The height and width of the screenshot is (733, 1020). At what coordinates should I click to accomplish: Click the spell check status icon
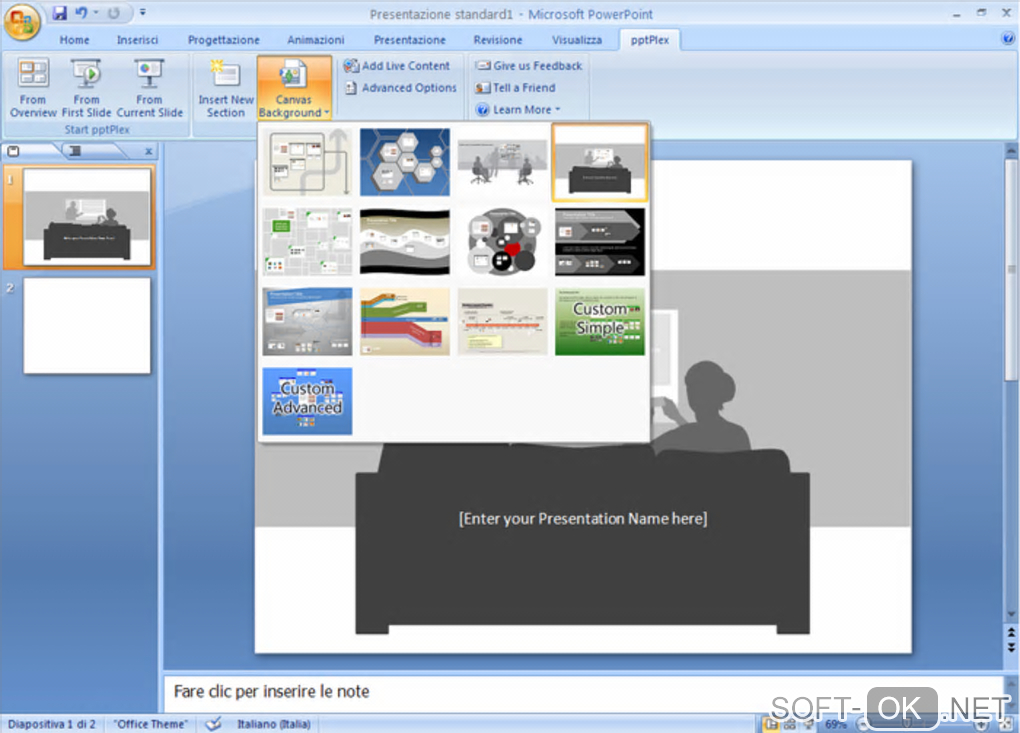click(213, 724)
